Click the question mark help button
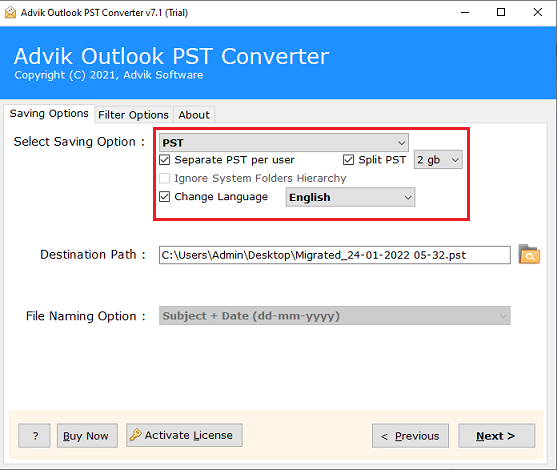Screen dimensions: 557x470 pos(34,436)
